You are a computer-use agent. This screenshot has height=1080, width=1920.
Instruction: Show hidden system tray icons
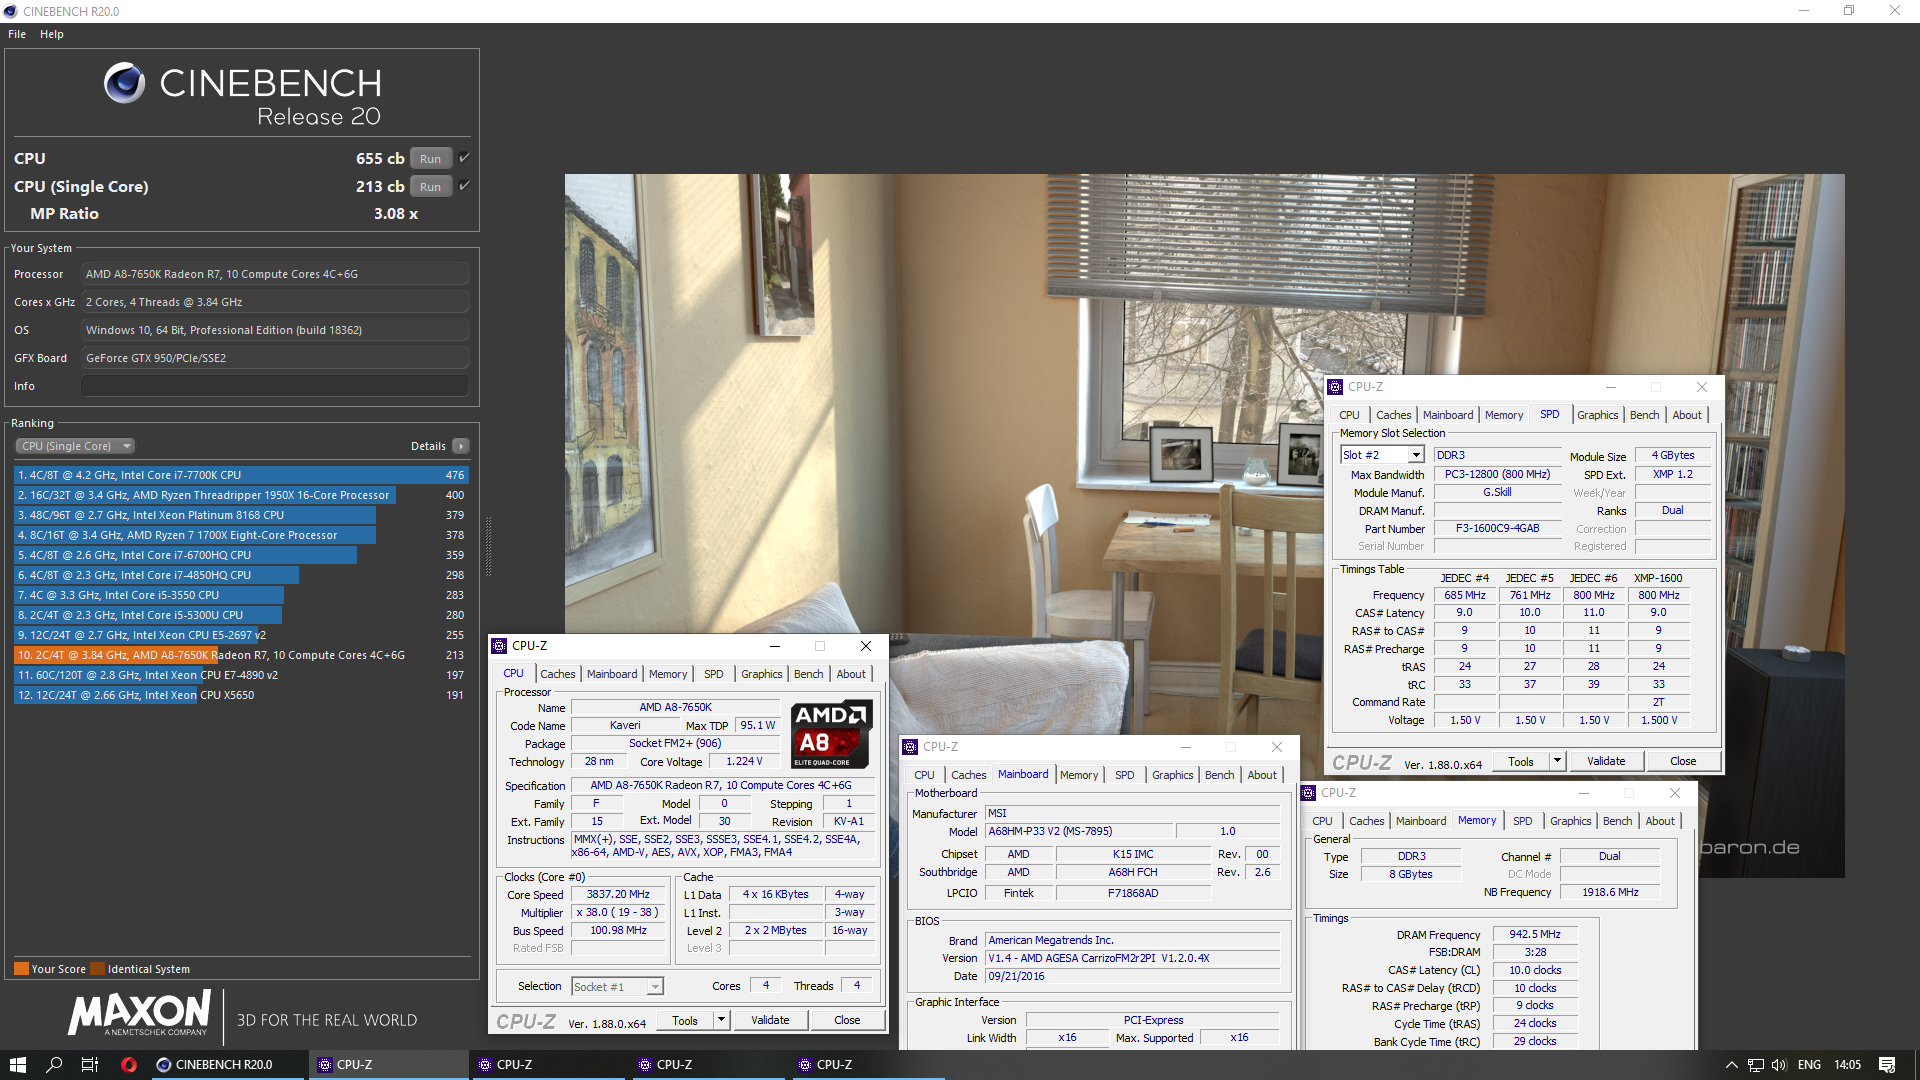pos(1732,1065)
